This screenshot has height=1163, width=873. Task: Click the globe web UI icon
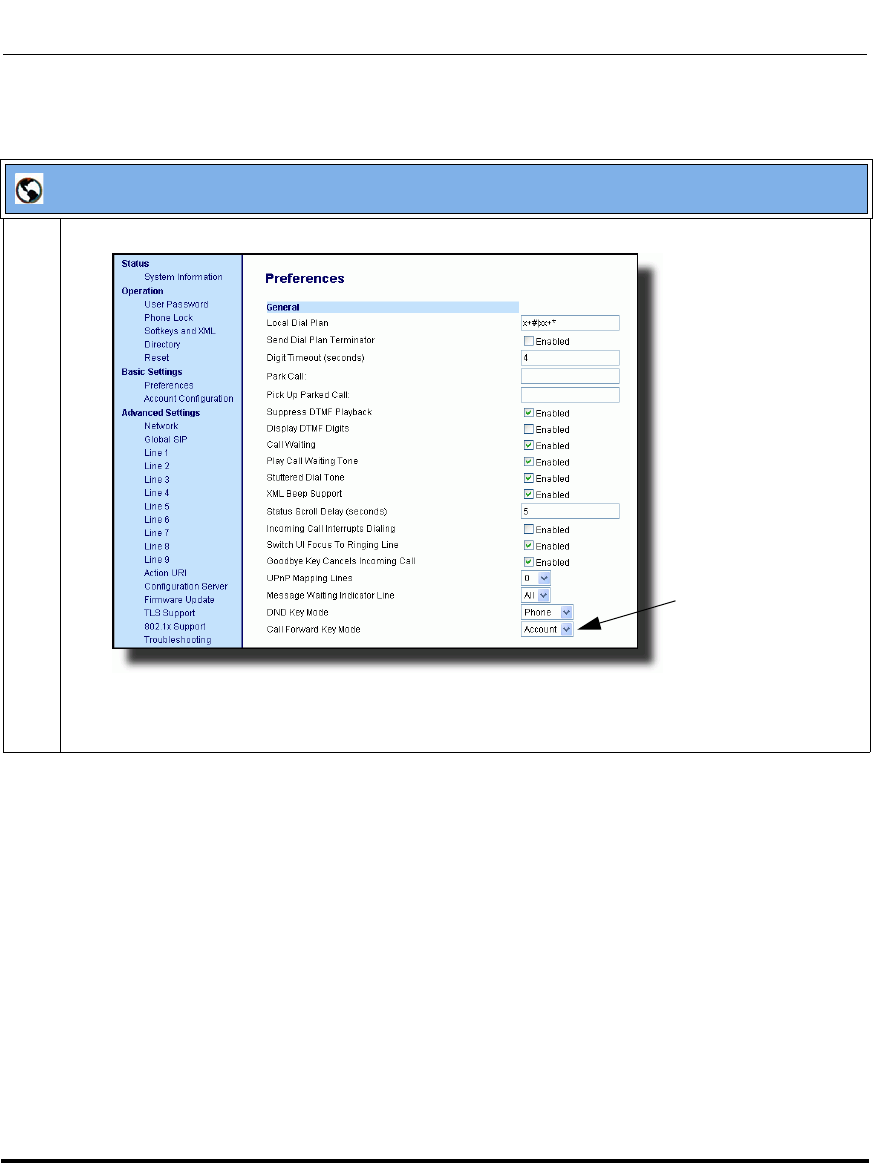click(29, 190)
